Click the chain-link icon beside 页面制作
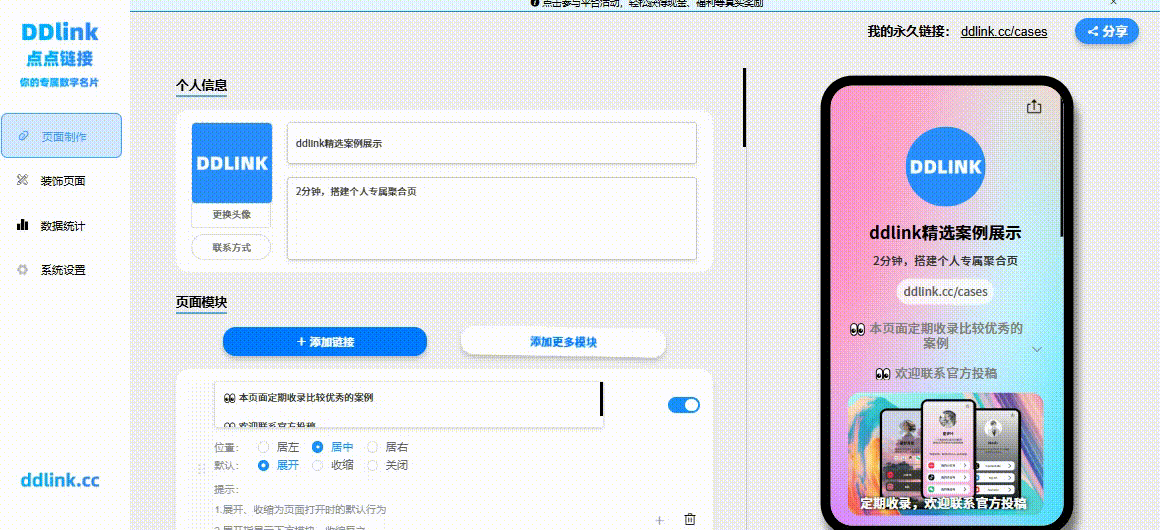Image resolution: width=1160 pixels, height=530 pixels. pos(22,136)
